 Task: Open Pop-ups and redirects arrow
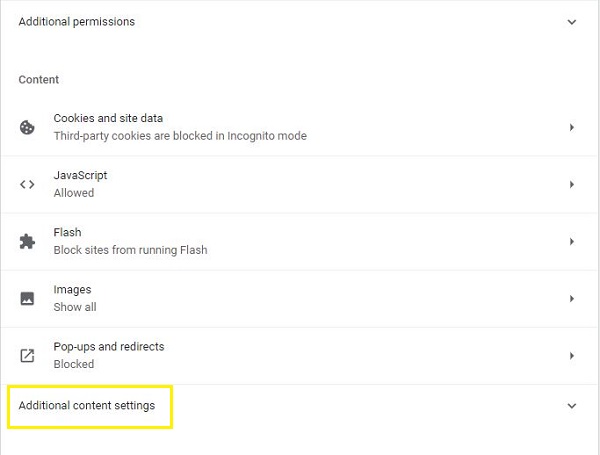point(572,355)
